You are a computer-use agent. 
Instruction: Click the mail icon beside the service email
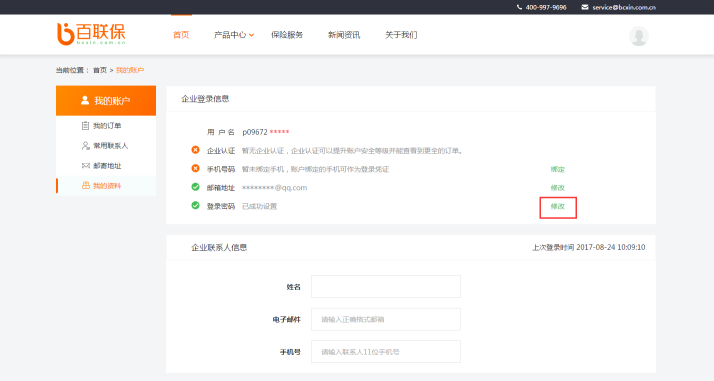585,7
